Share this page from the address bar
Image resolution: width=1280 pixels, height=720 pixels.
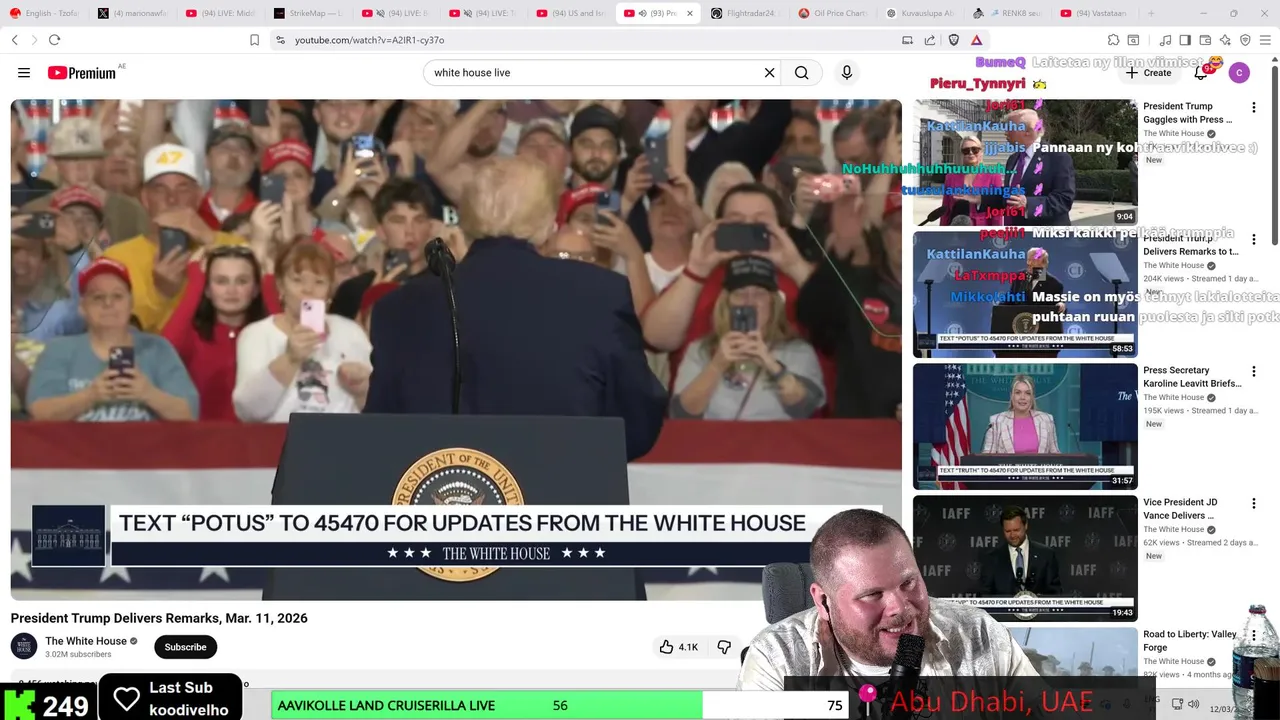click(x=930, y=40)
